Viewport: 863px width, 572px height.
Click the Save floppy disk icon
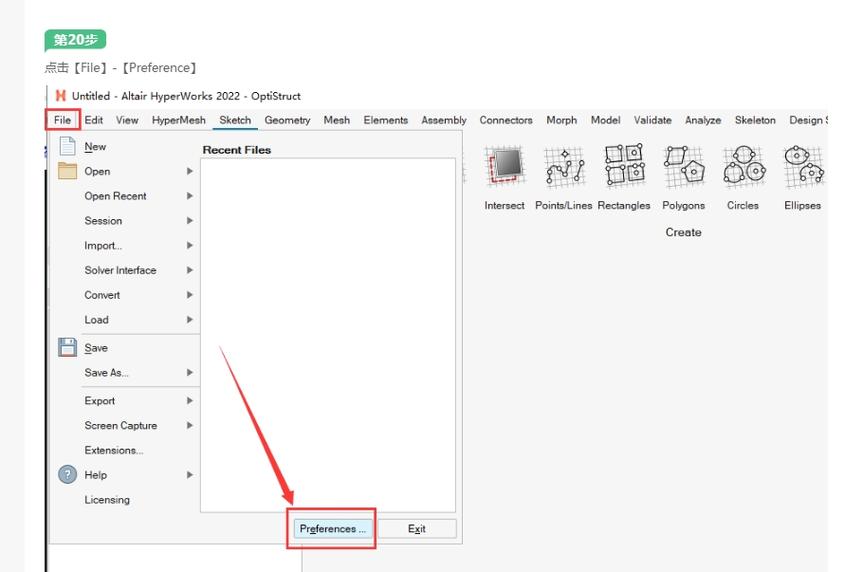pyautogui.click(x=67, y=347)
